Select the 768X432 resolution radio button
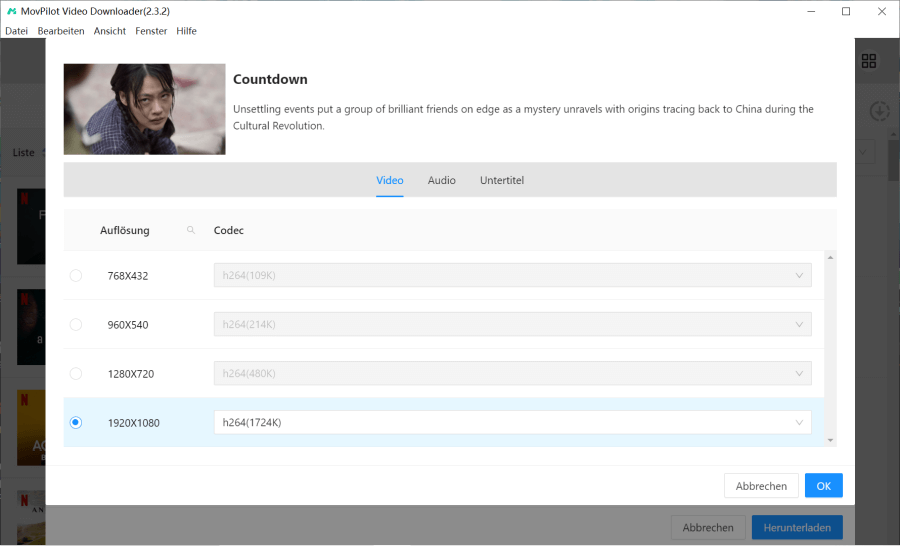 (x=76, y=276)
